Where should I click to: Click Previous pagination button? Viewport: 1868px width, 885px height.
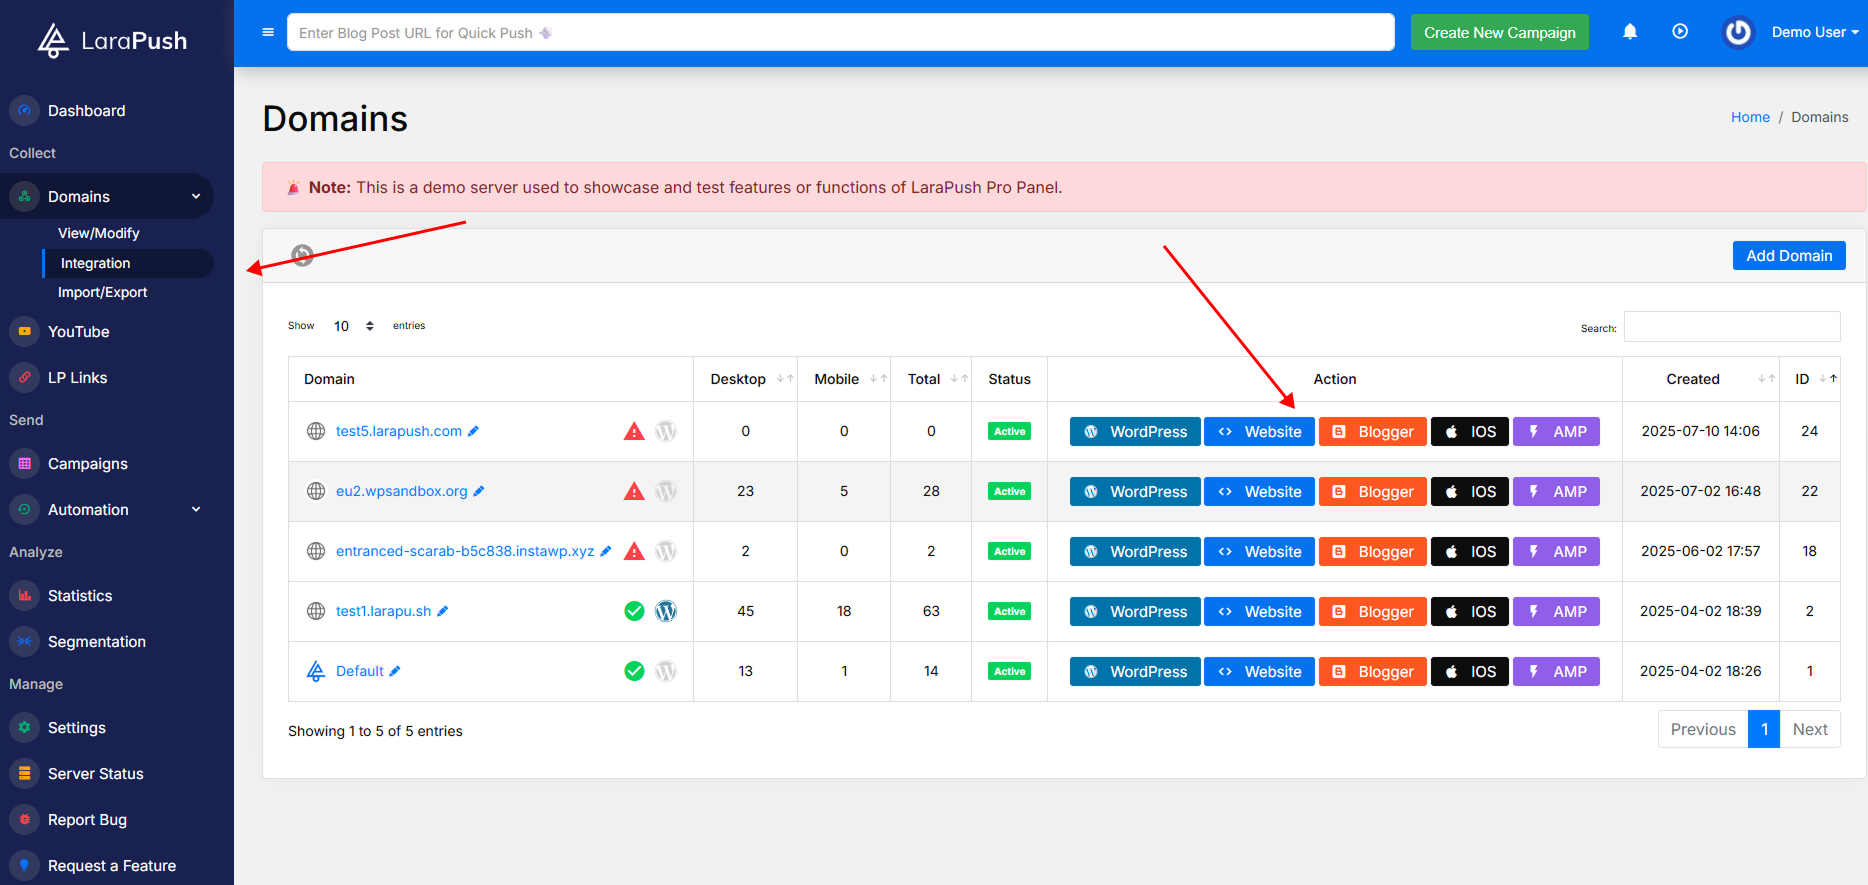pos(1703,729)
